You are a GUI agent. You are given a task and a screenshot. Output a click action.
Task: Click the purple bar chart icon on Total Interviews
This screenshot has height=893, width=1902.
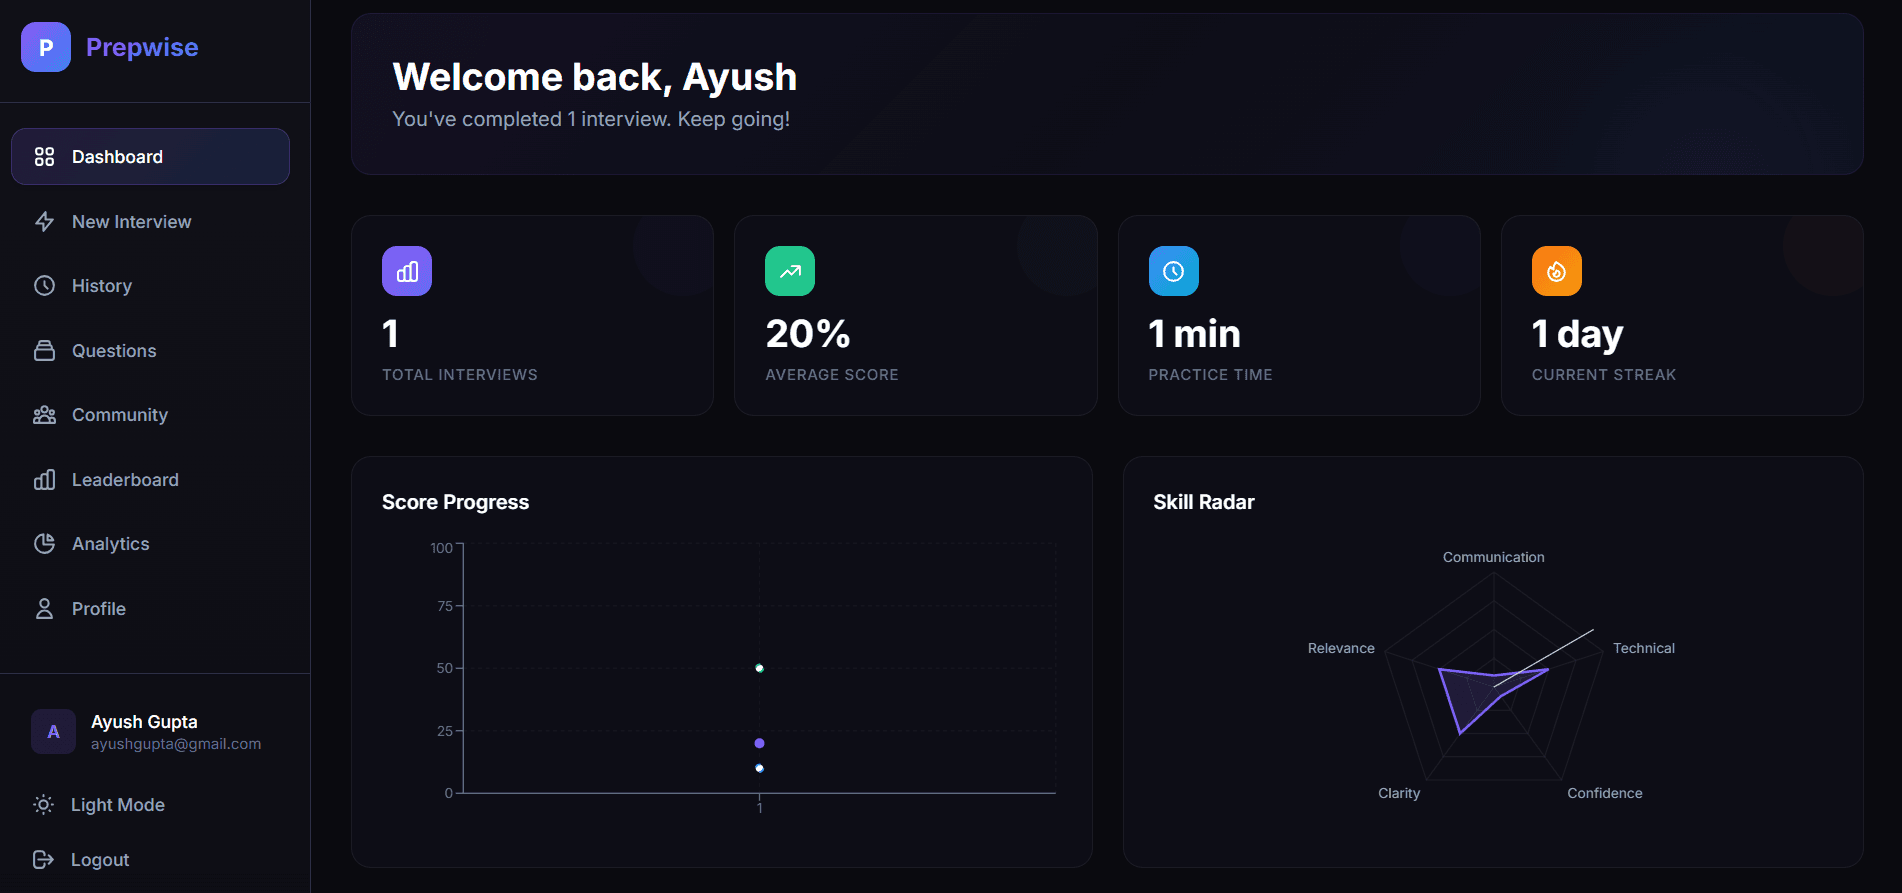[x=406, y=270]
